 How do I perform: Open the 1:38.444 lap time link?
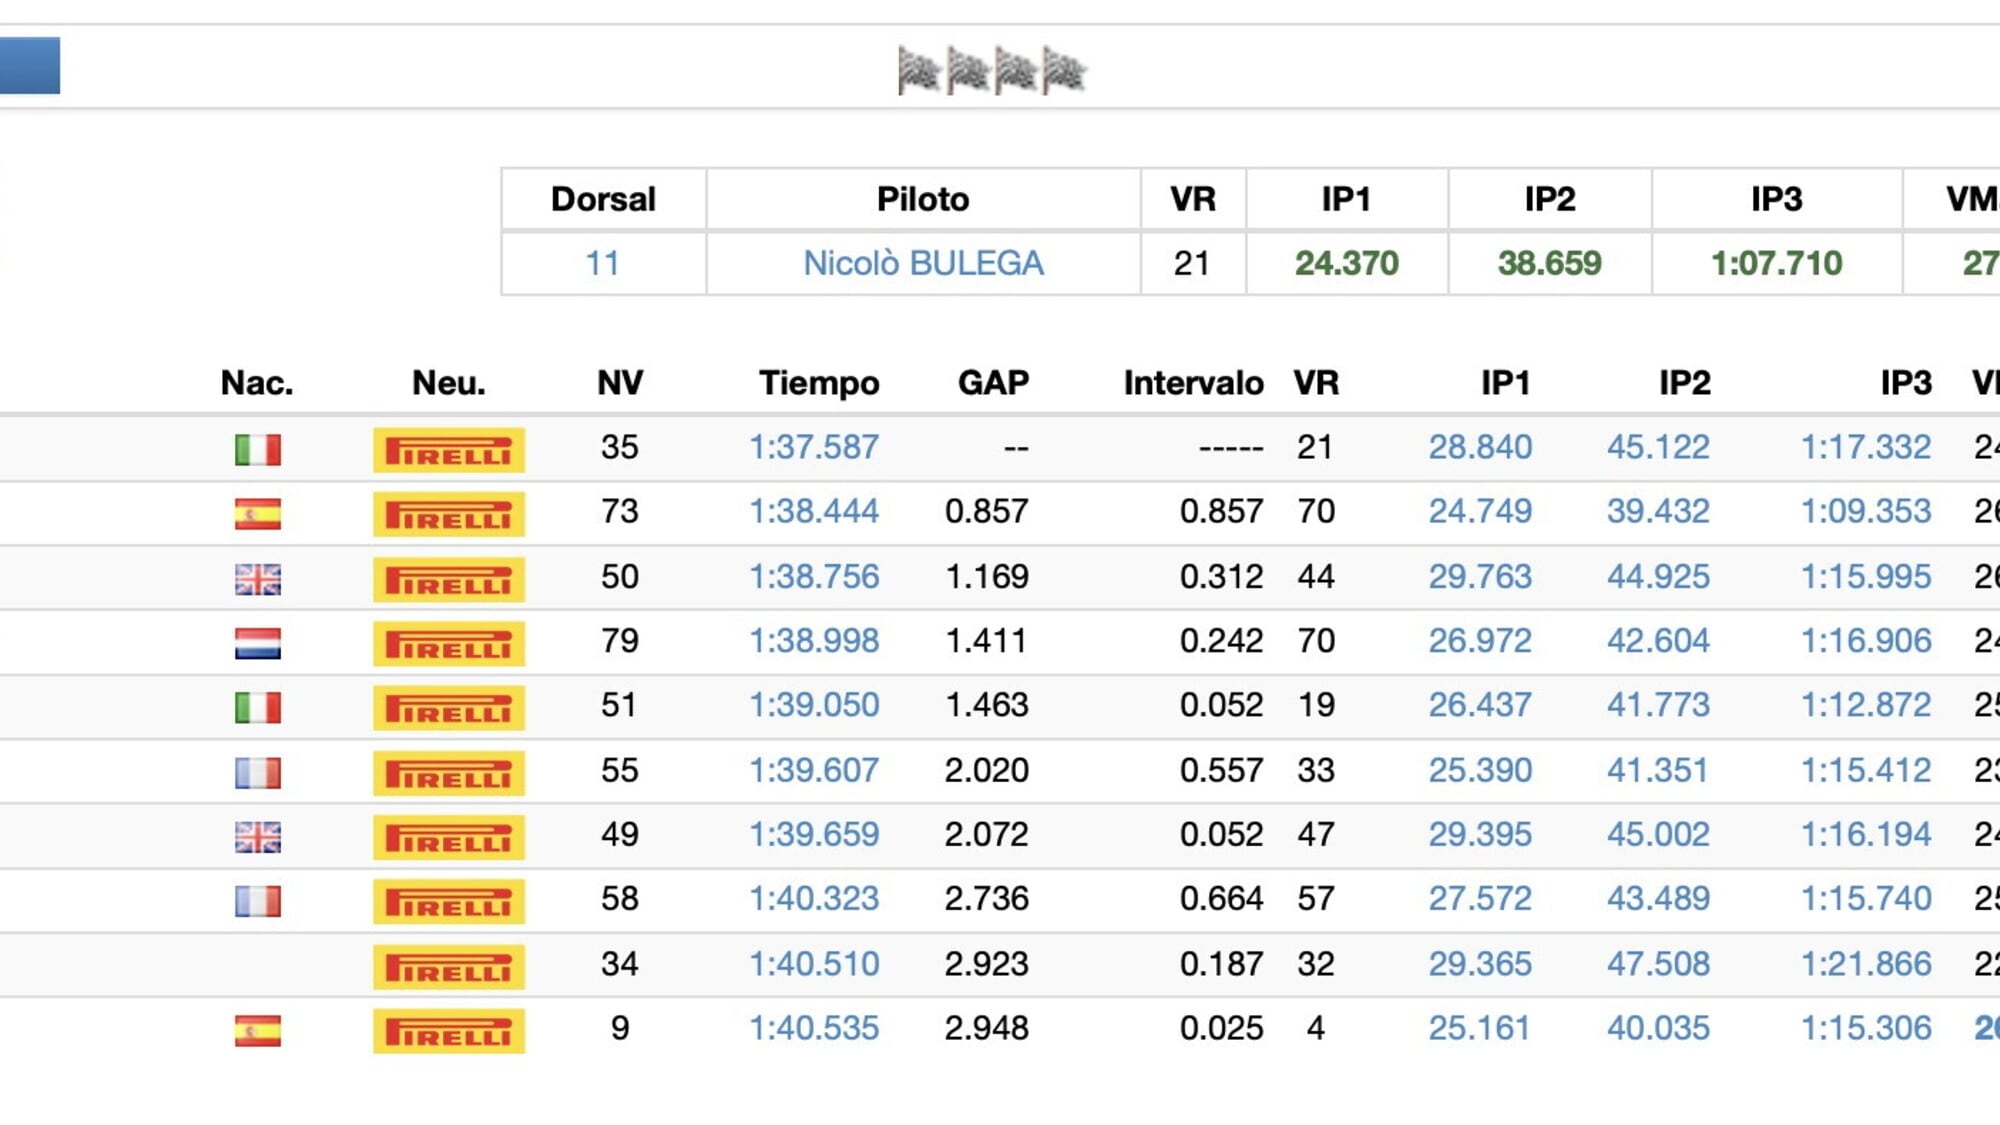point(814,511)
